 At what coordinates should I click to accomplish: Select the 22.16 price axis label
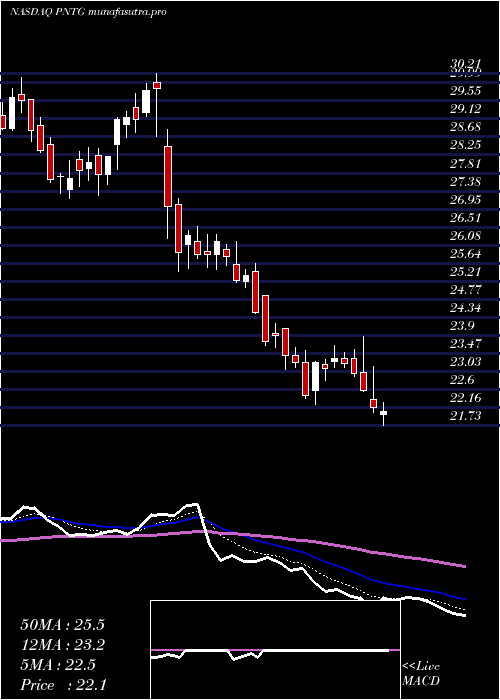(465, 398)
